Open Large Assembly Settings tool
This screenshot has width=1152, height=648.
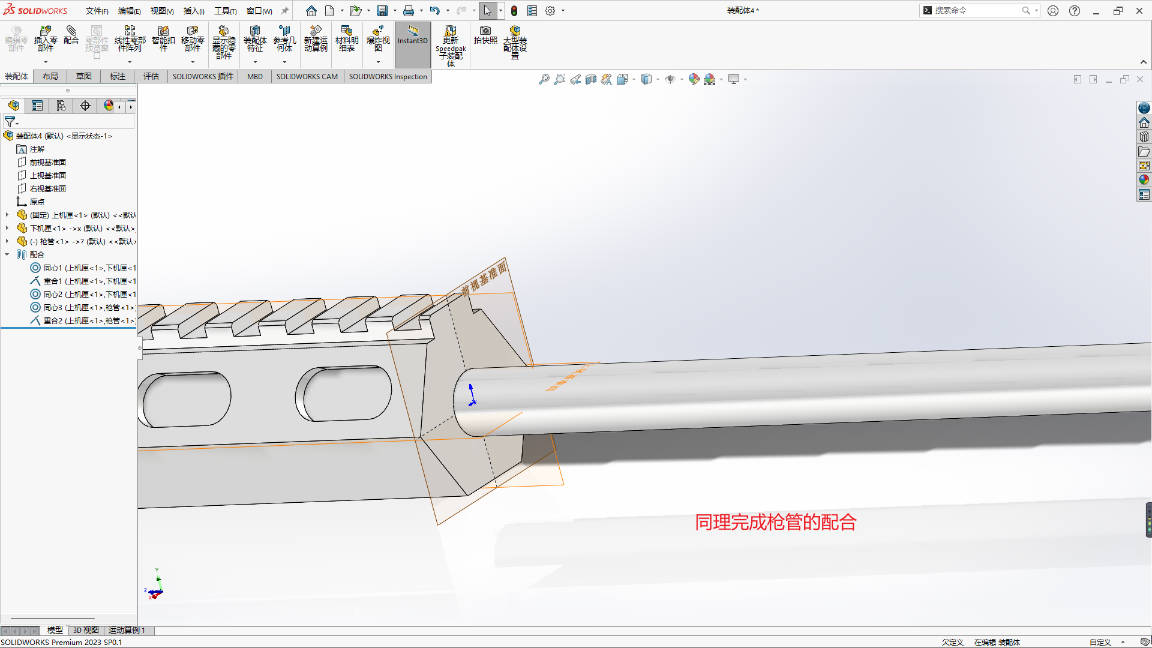tap(515, 41)
